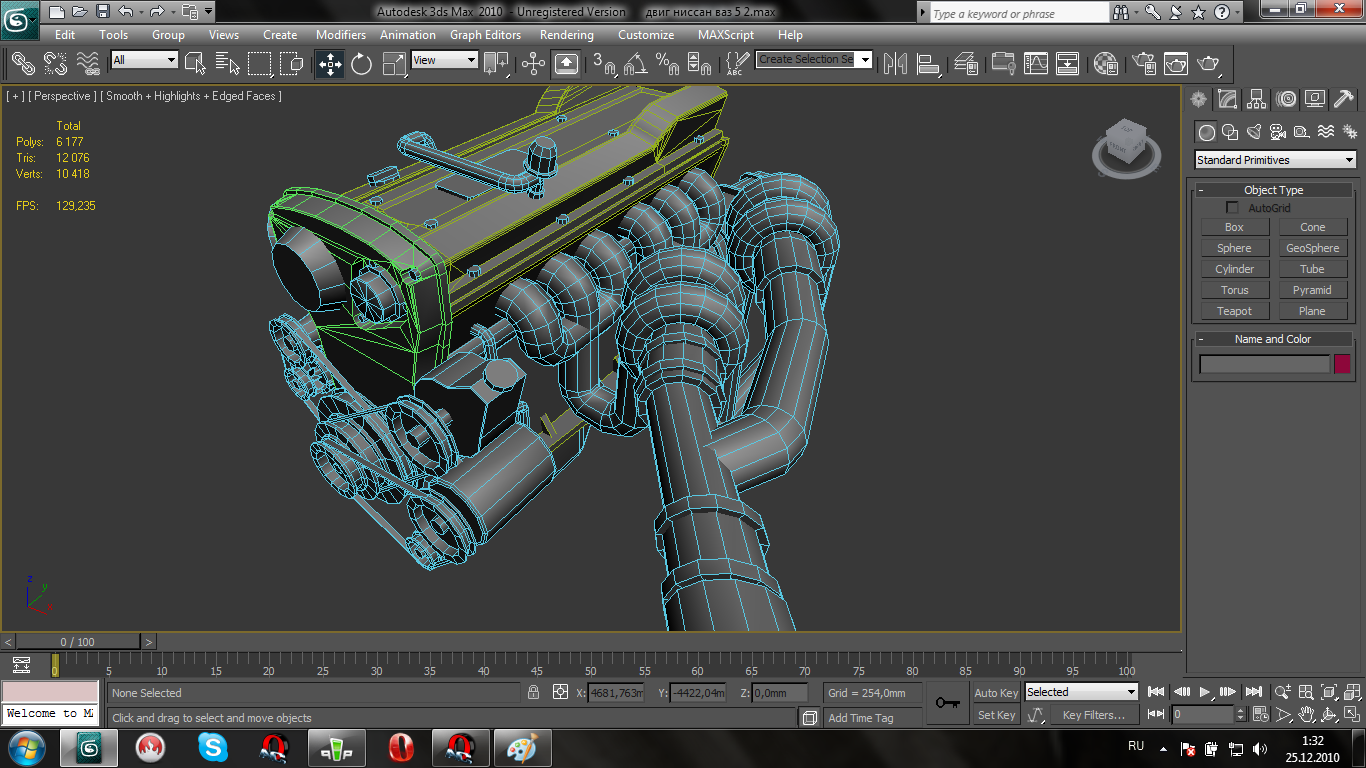Open the Mirror tool in the toolbar
Screen dimensions: 1366x768
click(896, 64)
